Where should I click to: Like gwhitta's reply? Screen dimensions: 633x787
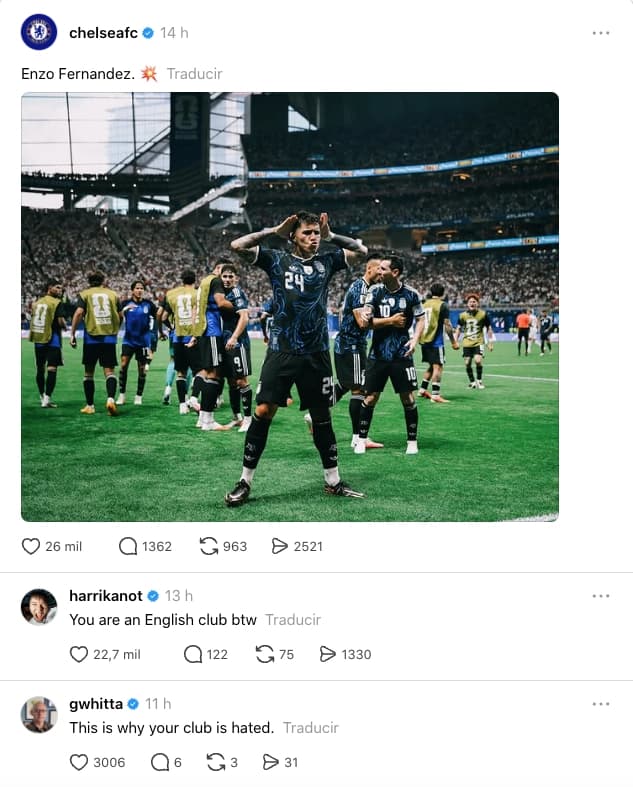tap(78, 762)
